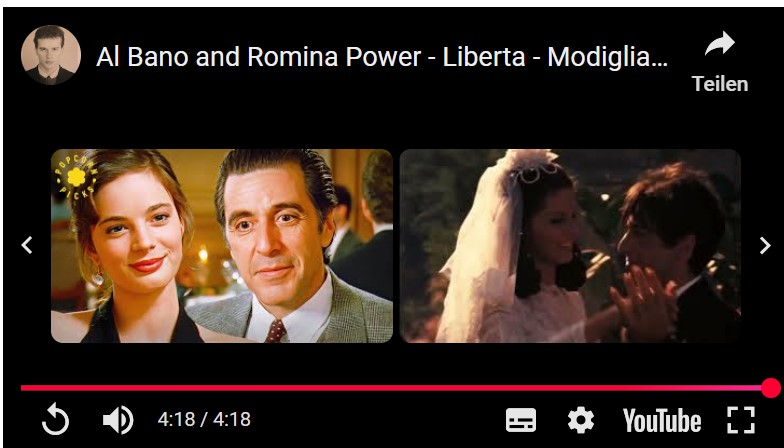Screen dimensions: 784x448
Task: Mute the video via the speaker icon
Action: [x=118, y=420]
